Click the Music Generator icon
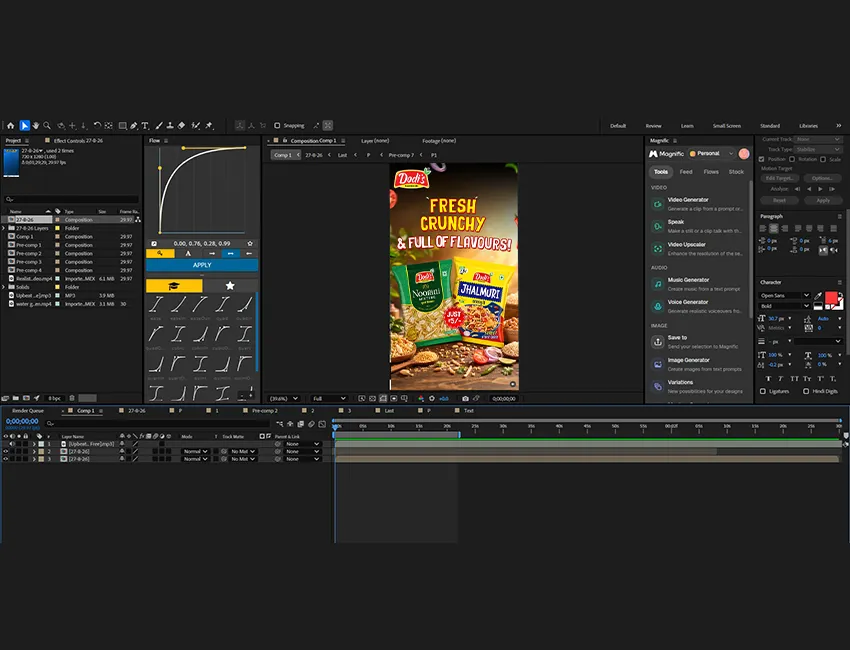 tap(658, 284)
